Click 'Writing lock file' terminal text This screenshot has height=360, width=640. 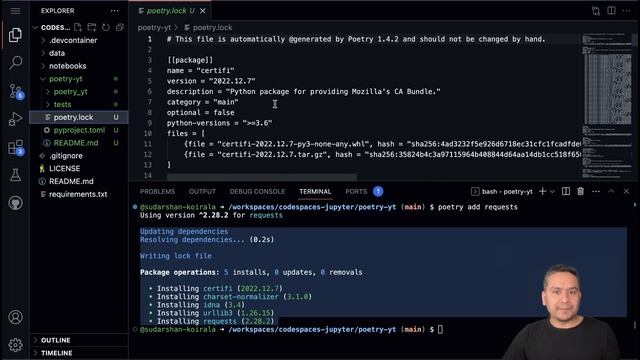tap(176, 256)
